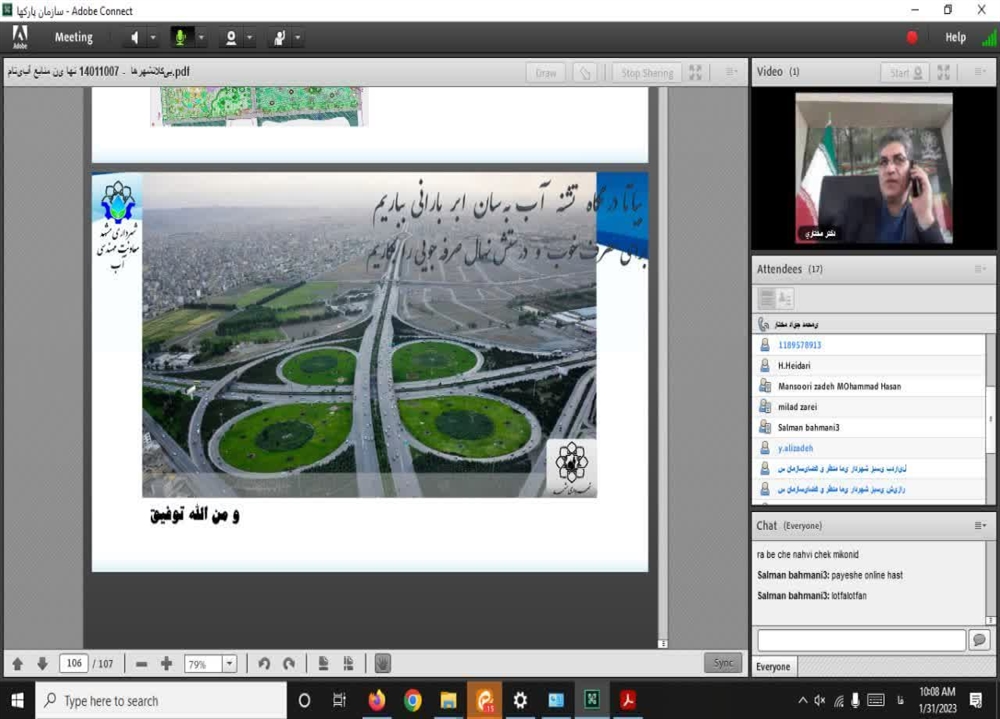Image resolution: width=1000 pixels, height=719 pixels.
Task: Click the chat message input field
Action: click(x=861, y=640)
